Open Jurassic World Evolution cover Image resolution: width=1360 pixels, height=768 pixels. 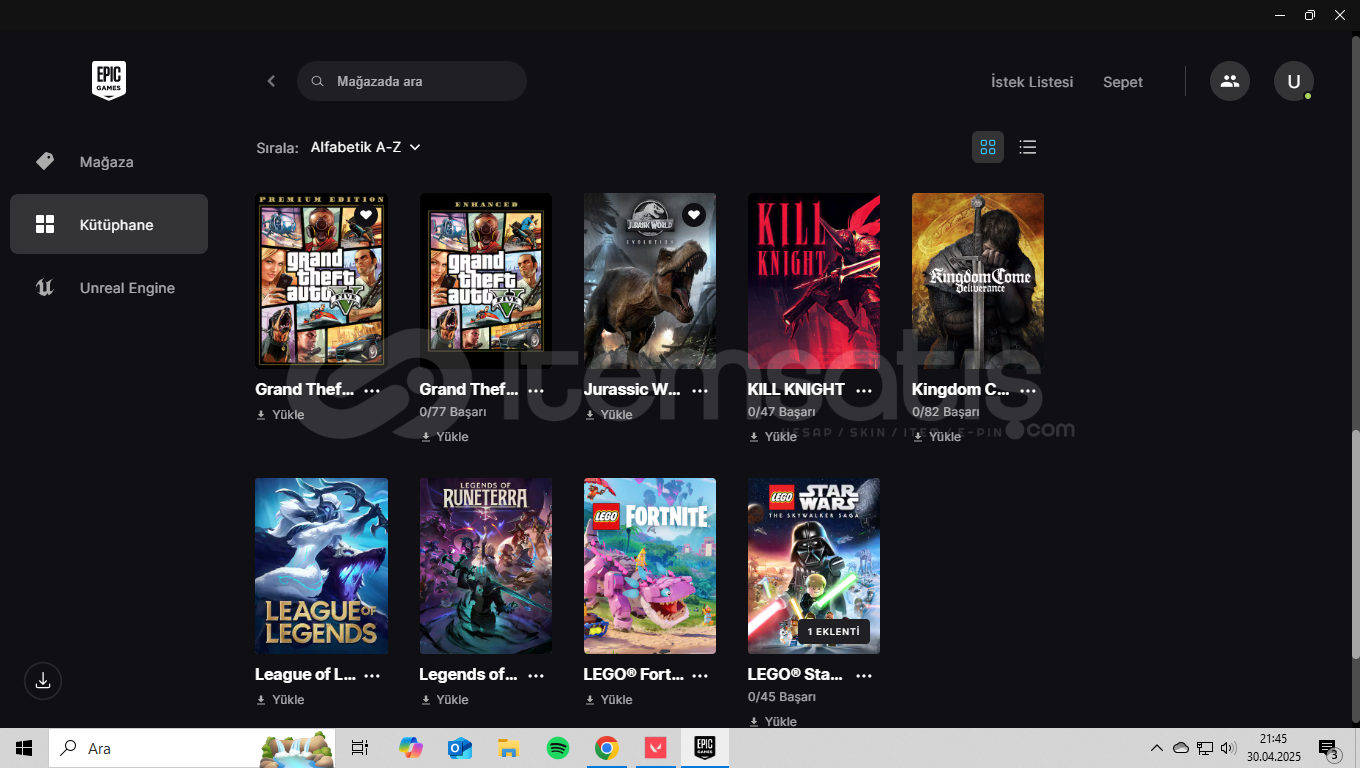[x=650, y=281]
